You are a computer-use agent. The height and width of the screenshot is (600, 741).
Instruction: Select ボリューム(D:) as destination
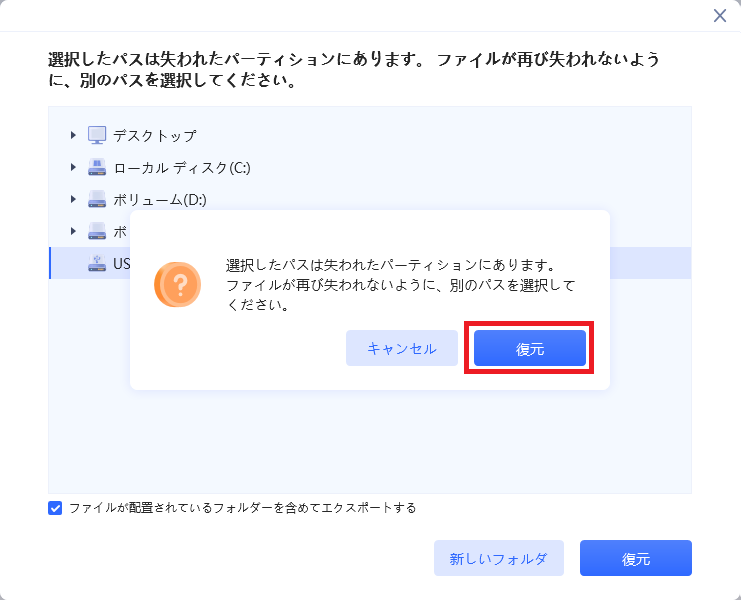pos(160,200)
